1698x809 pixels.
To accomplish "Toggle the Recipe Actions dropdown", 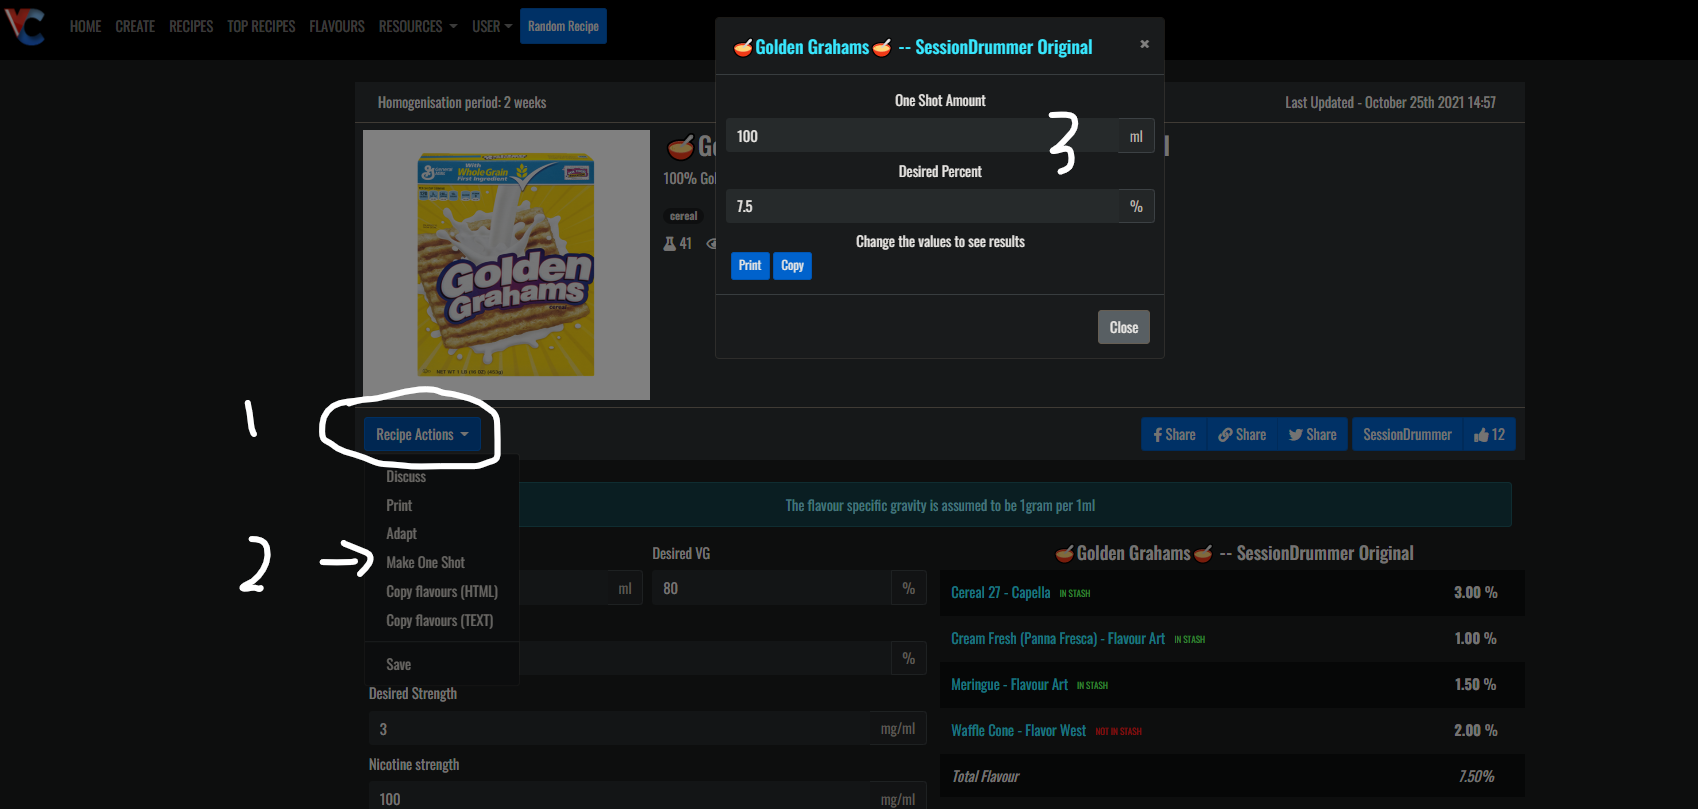I will (x=422, y=434).
